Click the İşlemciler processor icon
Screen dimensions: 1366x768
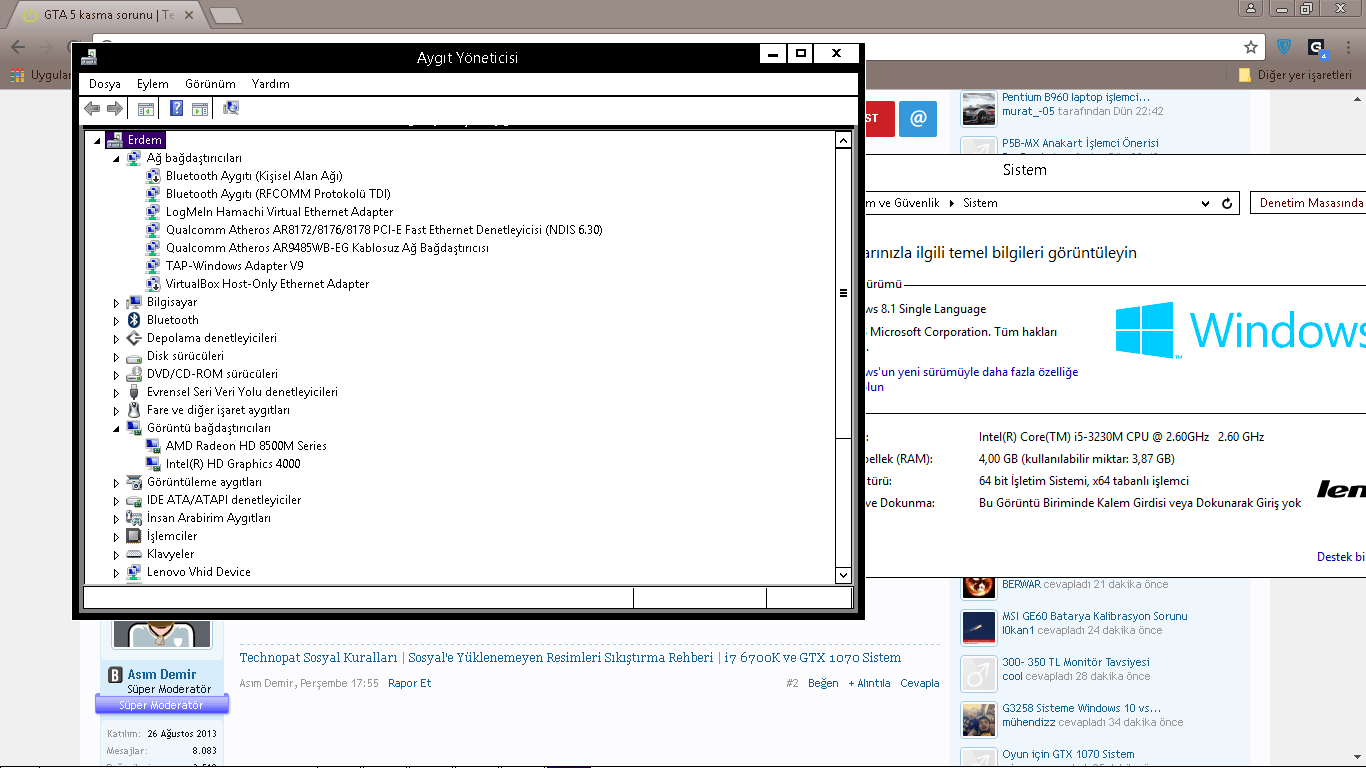pyautogui.click(x=134, y=536)
